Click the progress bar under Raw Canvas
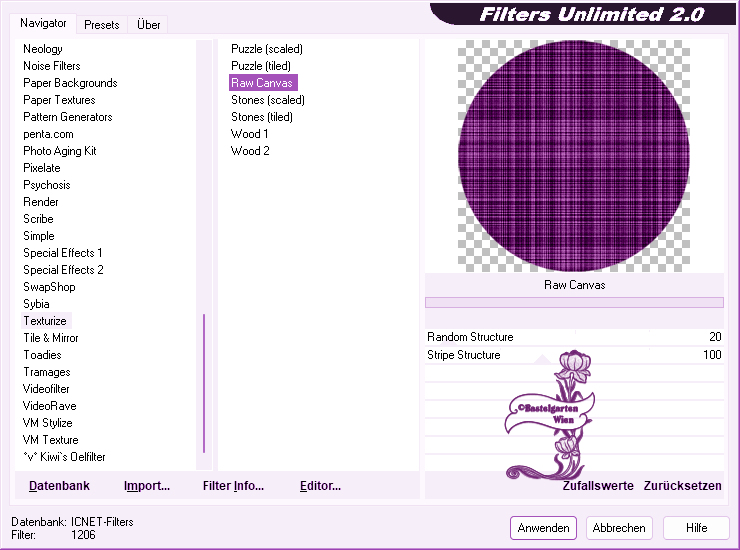This screenshot has width=740, height=550. [x=574, y=302]
